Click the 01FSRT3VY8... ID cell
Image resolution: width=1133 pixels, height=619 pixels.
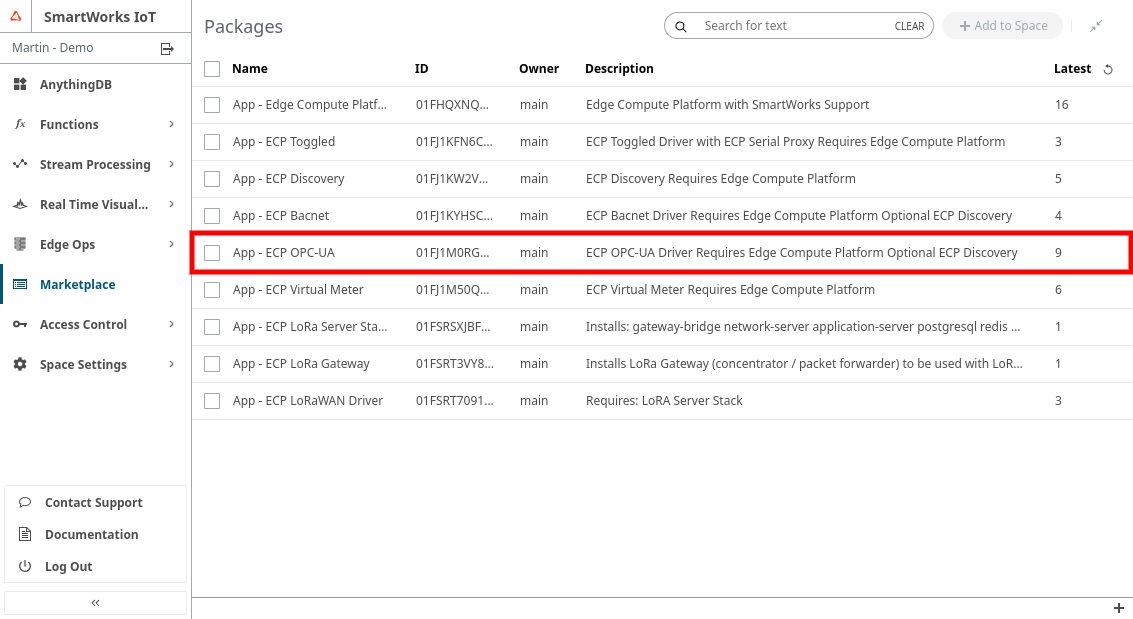click(x=455, y=363)
